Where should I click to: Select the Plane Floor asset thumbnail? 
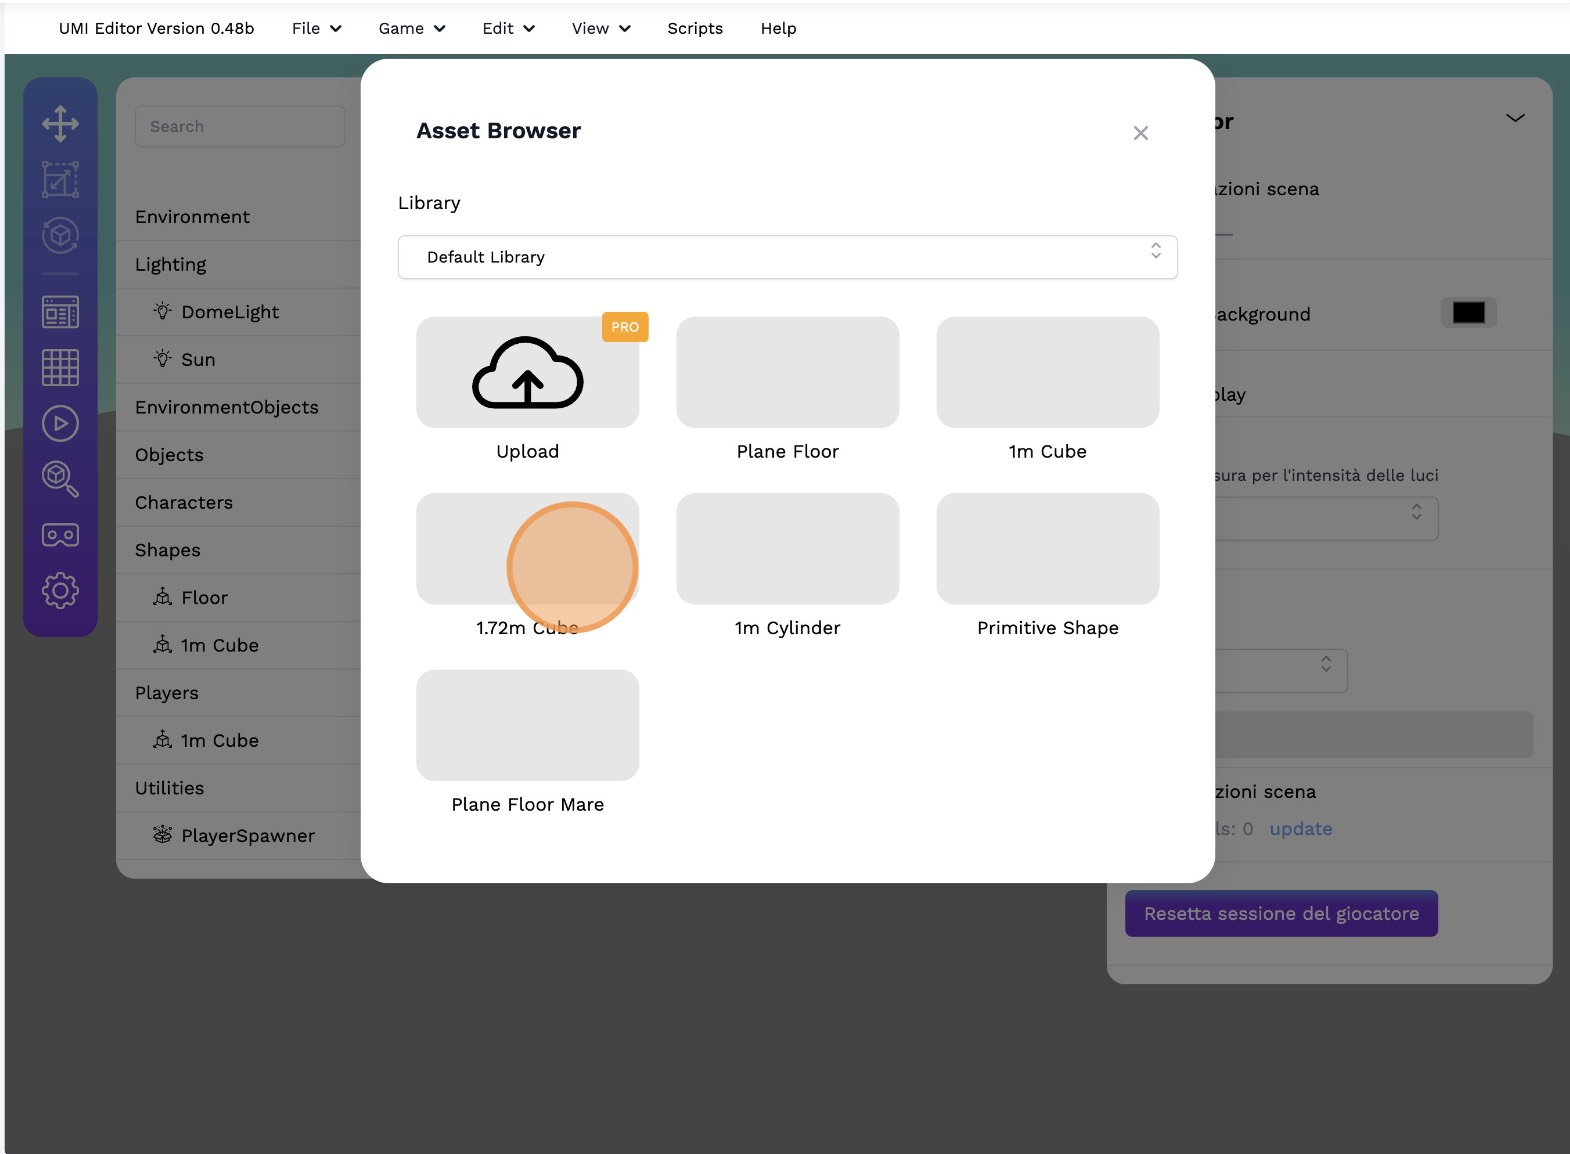pos(787,373)
